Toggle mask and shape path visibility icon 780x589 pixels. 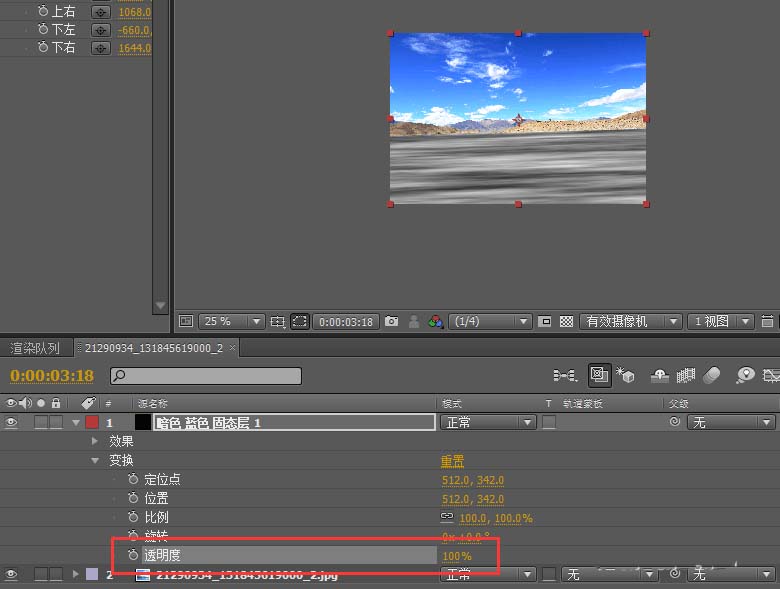(x=300, y=321)
